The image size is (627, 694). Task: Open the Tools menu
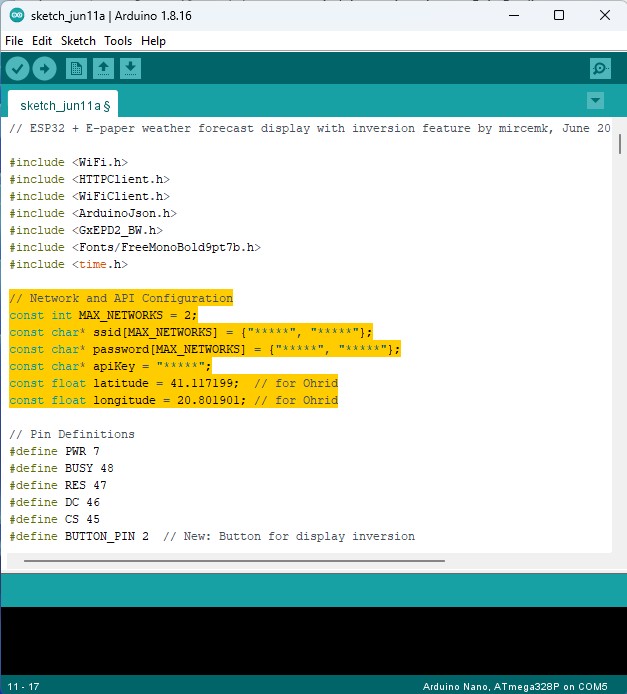tap(118, 41)
